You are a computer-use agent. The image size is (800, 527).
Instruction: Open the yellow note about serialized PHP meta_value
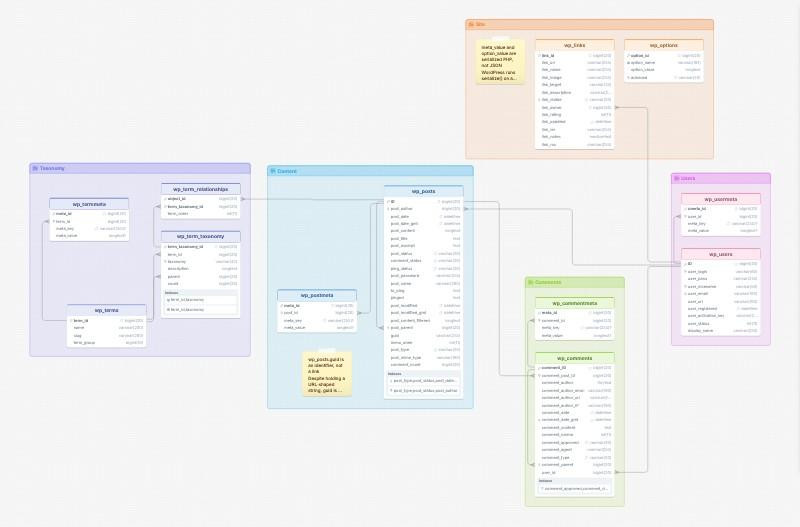[x=501, y=62]
